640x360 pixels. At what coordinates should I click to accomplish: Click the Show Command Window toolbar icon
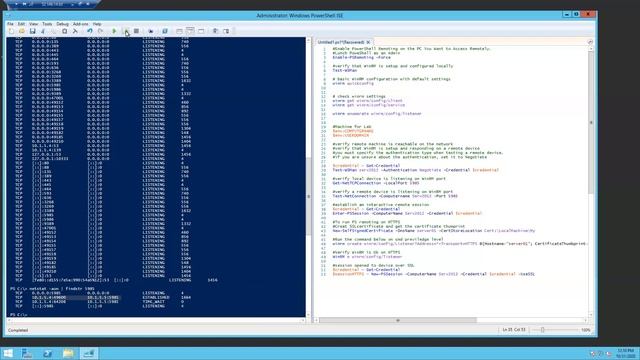point(215,31)
